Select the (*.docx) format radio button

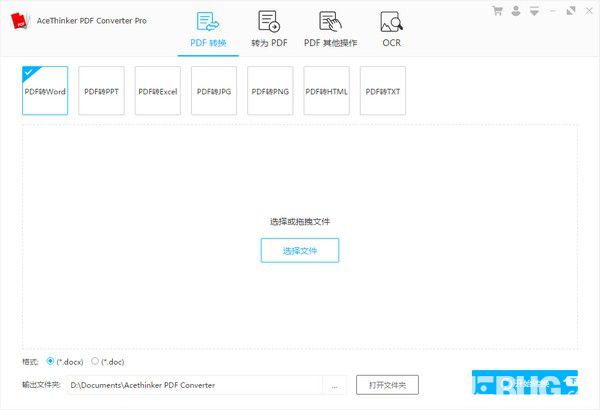pos(50,361)
